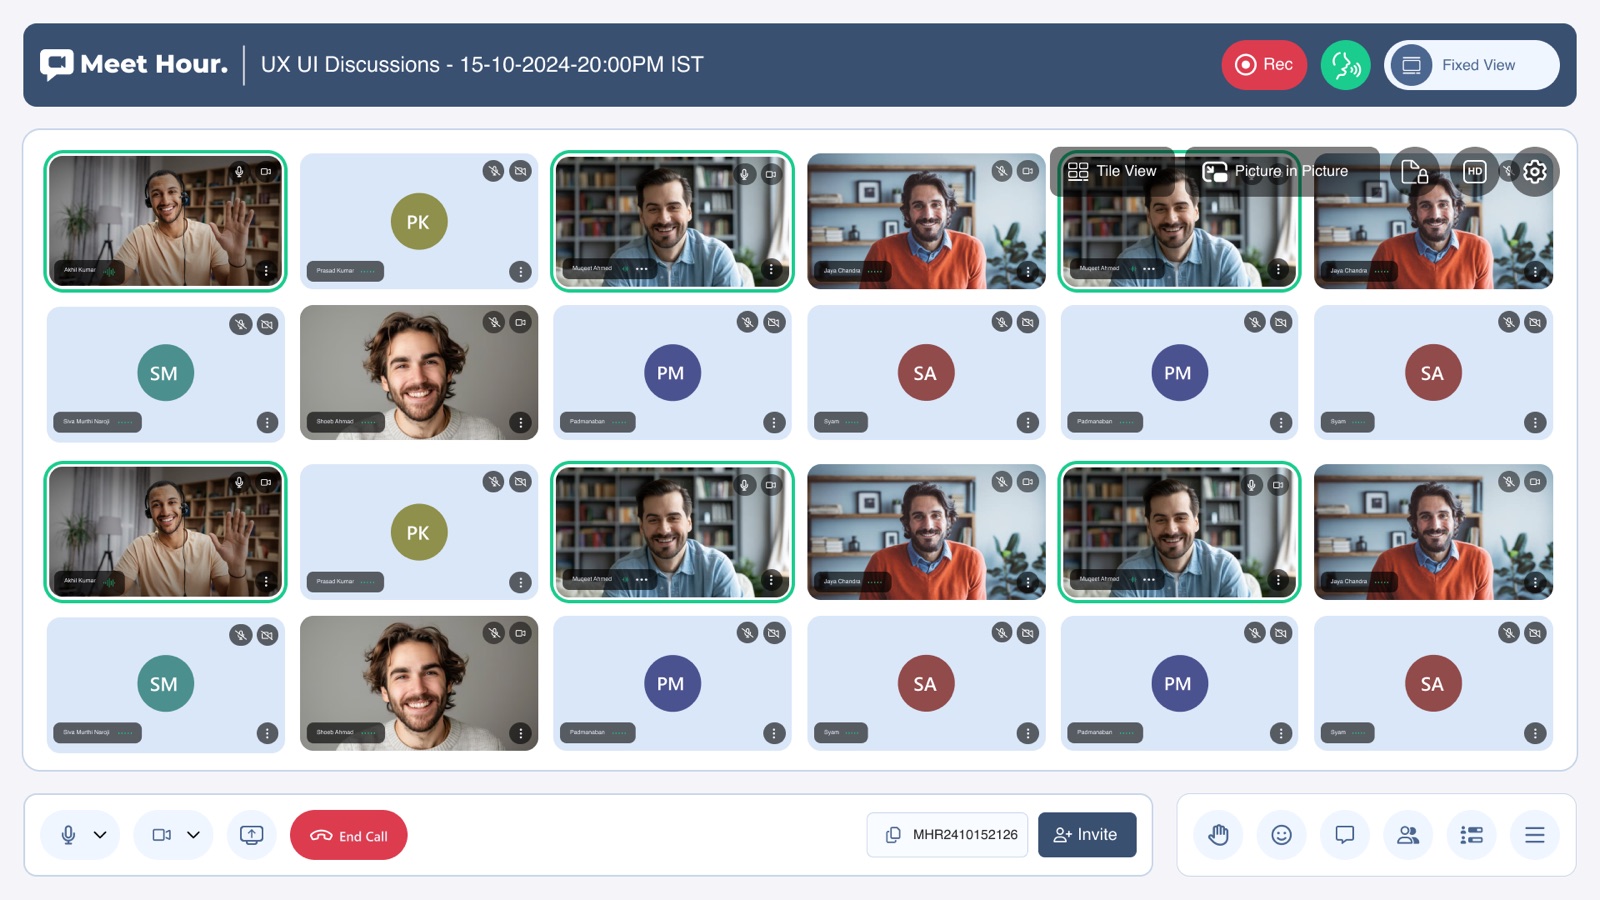1600x900 pixels.
Task: Mute yourself with the bottom microphone icon
Action: pyautogui.click(x=68, y=835)
